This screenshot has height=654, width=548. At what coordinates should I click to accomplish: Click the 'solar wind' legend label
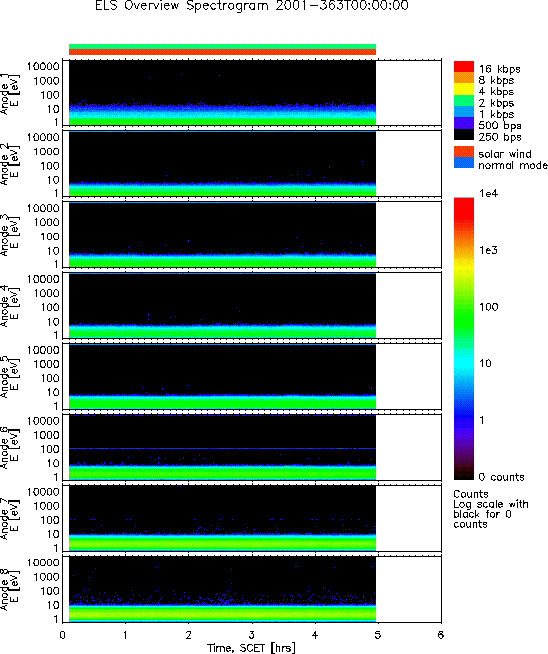(x=505, y=153)
